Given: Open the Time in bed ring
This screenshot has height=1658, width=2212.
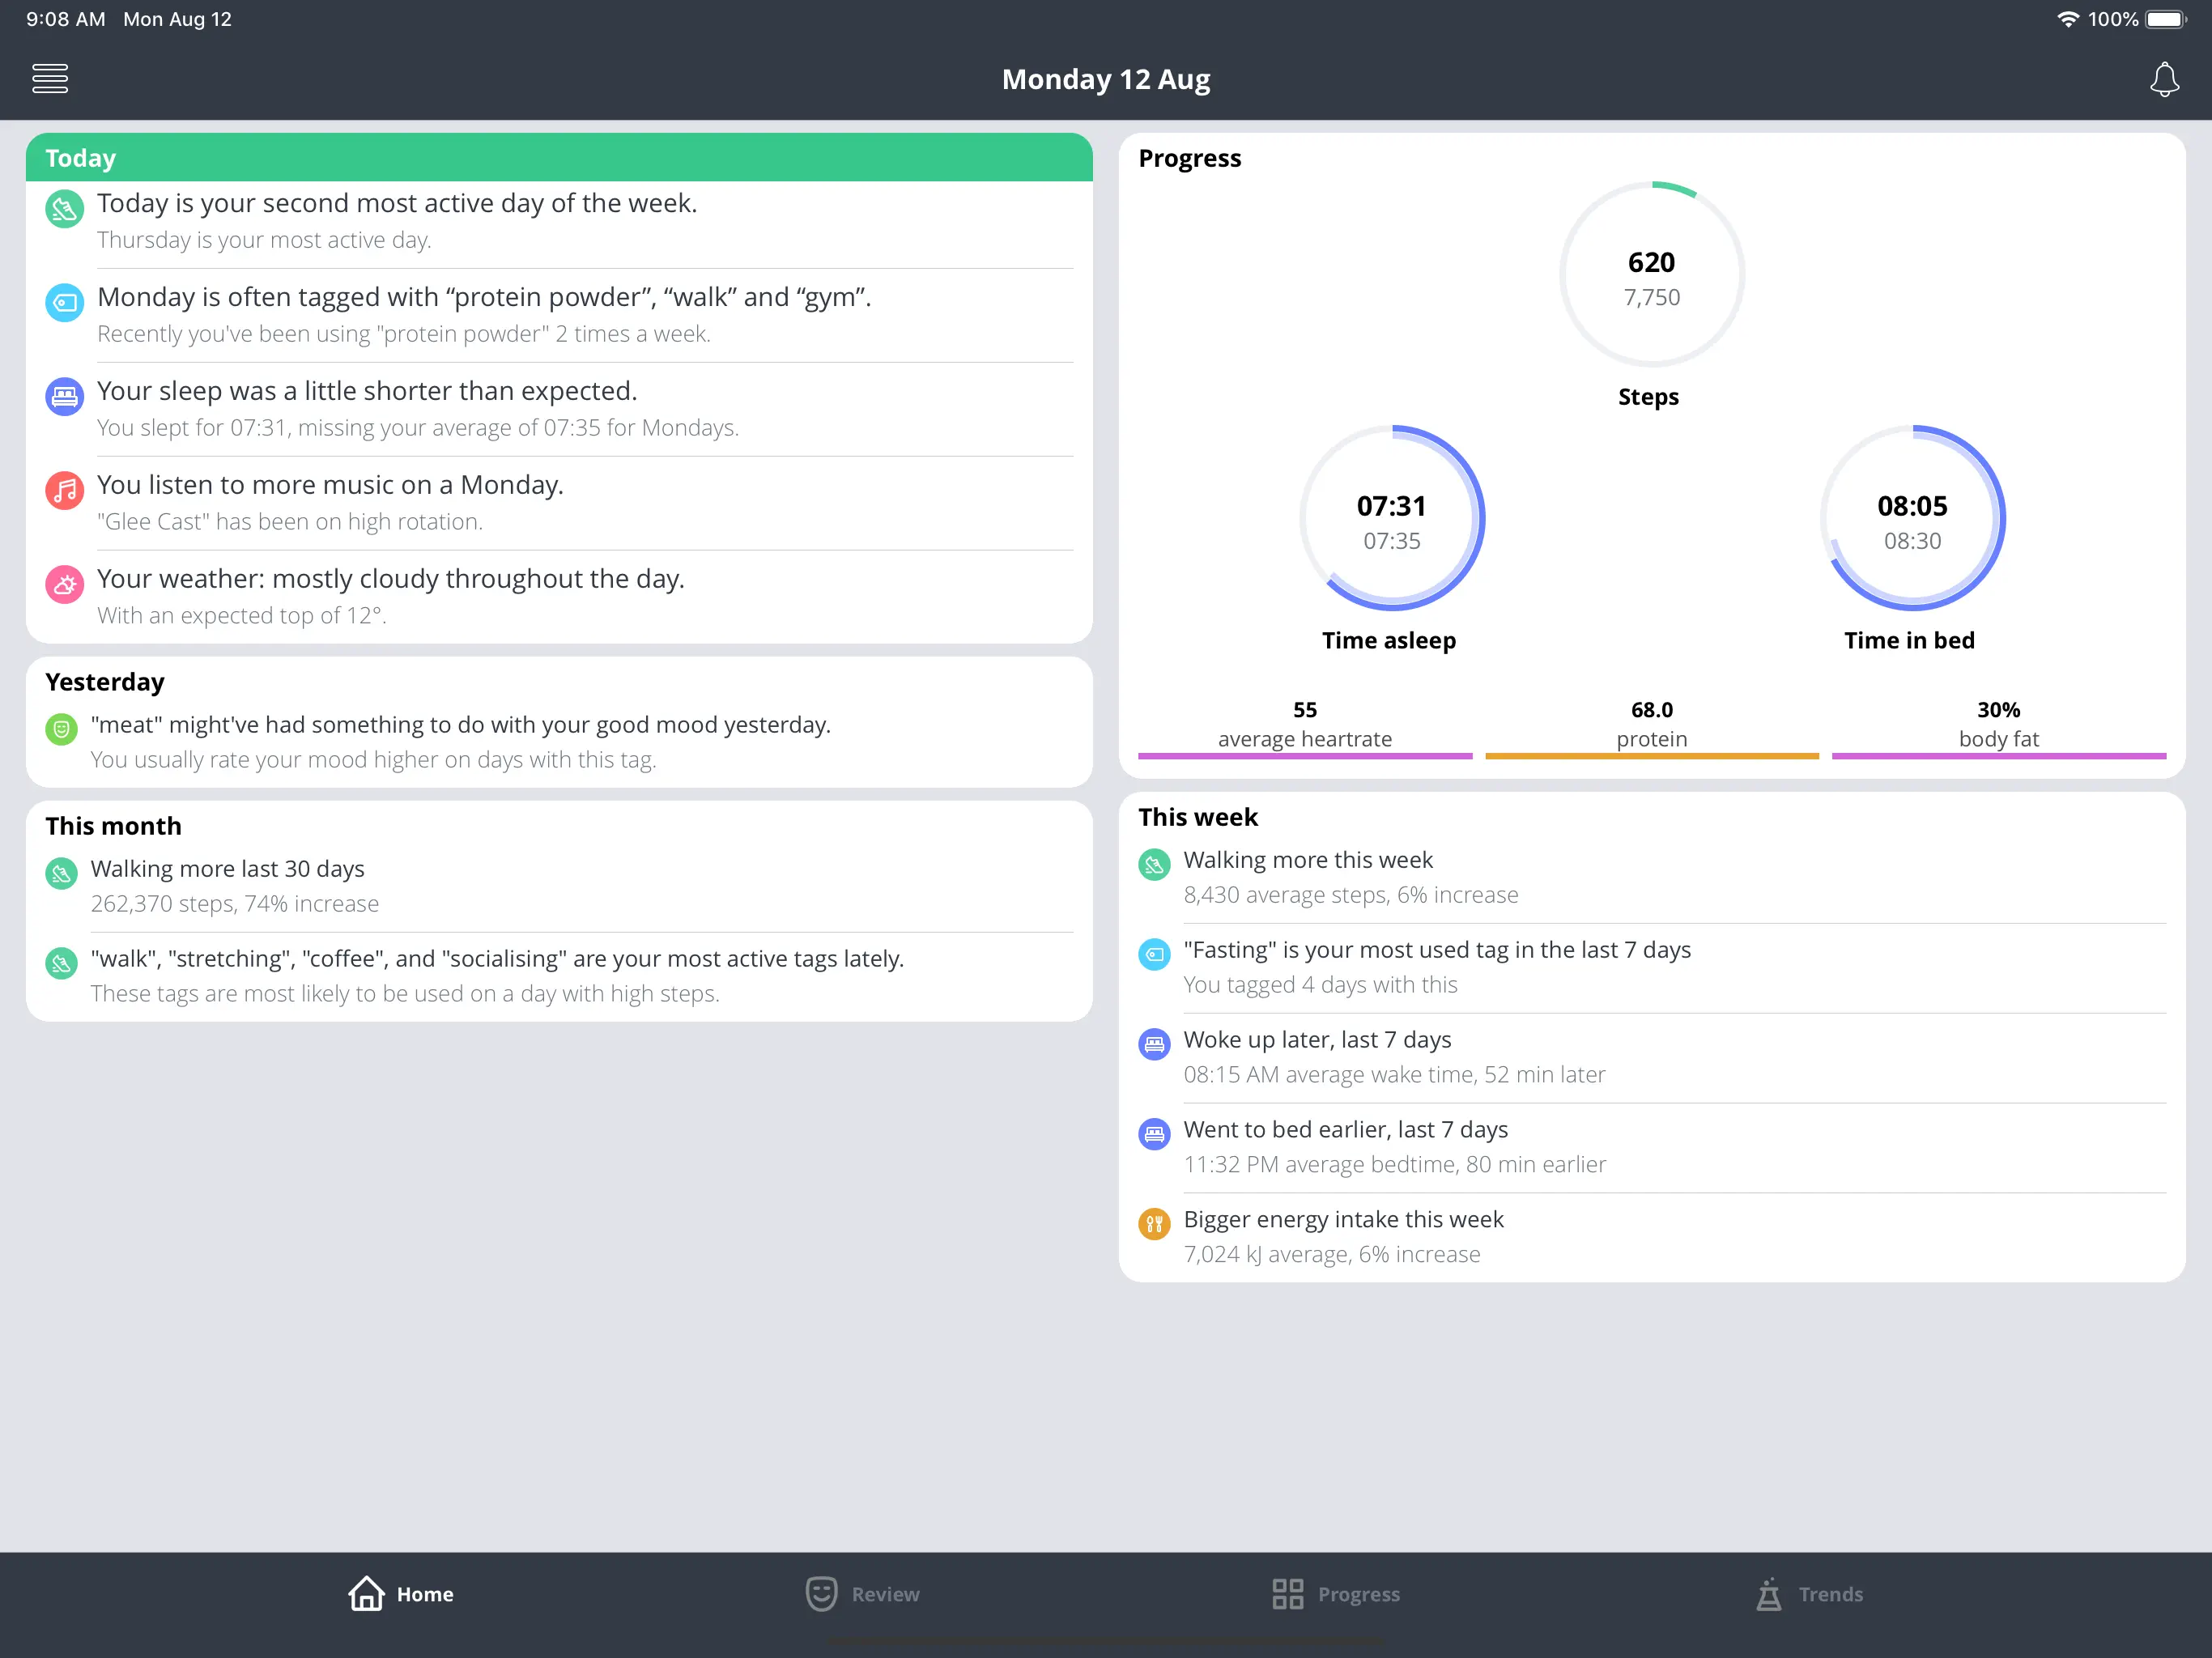Looking at the screenshot, I should 1911,519.
